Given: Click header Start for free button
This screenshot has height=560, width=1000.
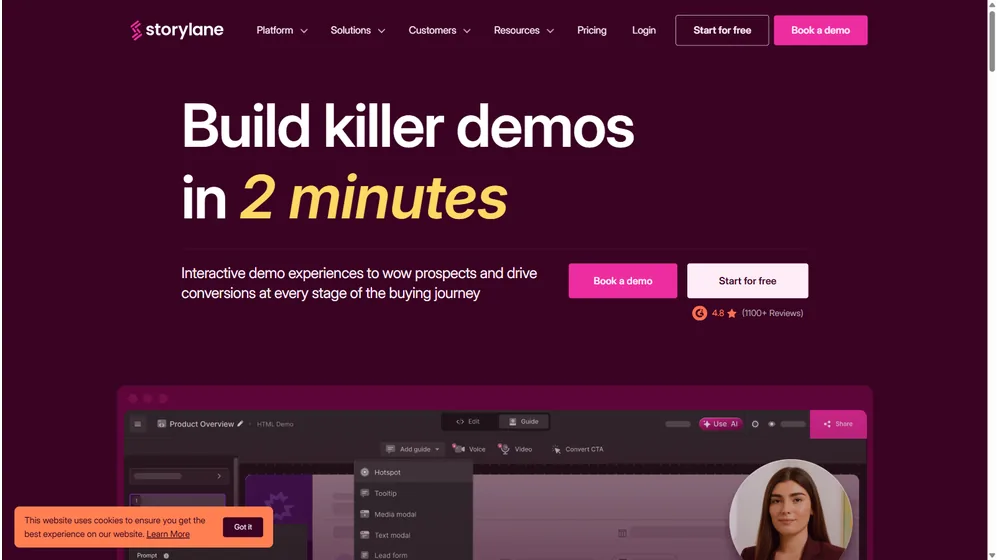Looking at the screenshot, I should (x=722, y=30).
